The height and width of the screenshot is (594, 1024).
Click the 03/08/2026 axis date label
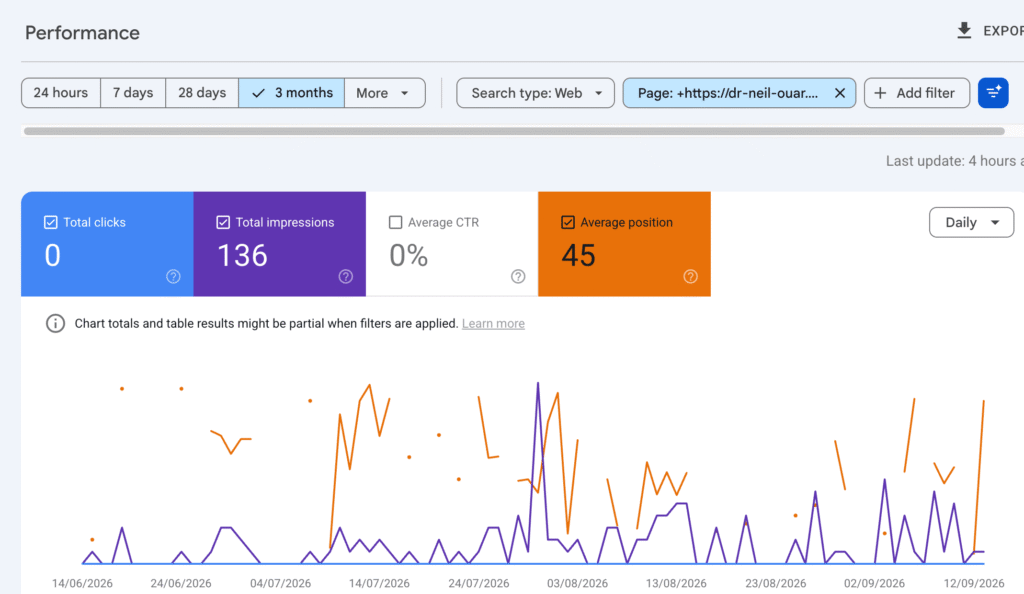[577, 584]
